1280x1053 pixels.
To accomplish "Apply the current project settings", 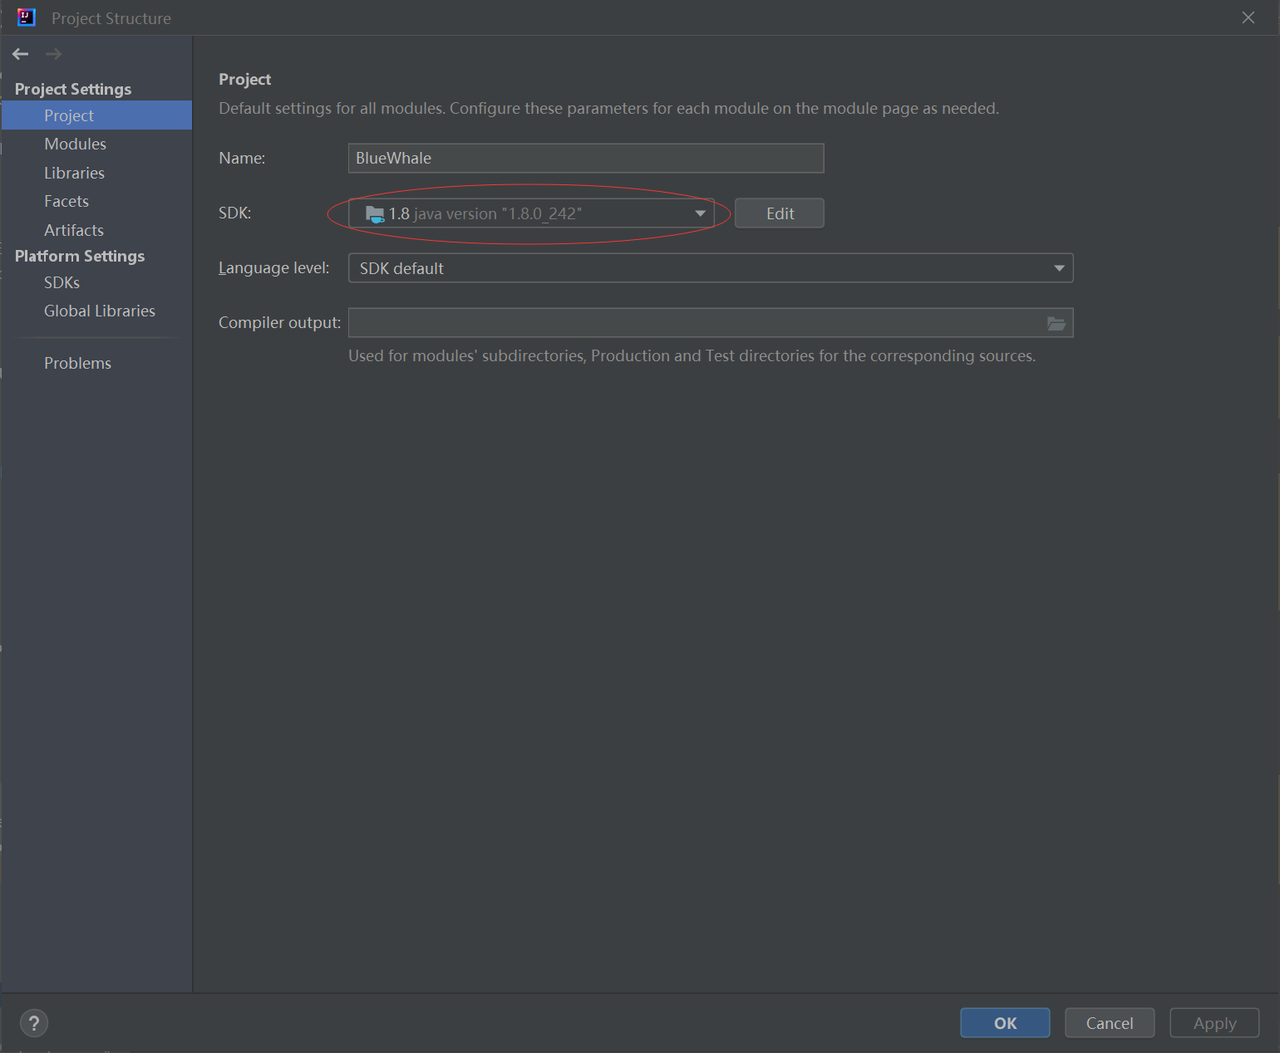I will tap(1213, 1022).
